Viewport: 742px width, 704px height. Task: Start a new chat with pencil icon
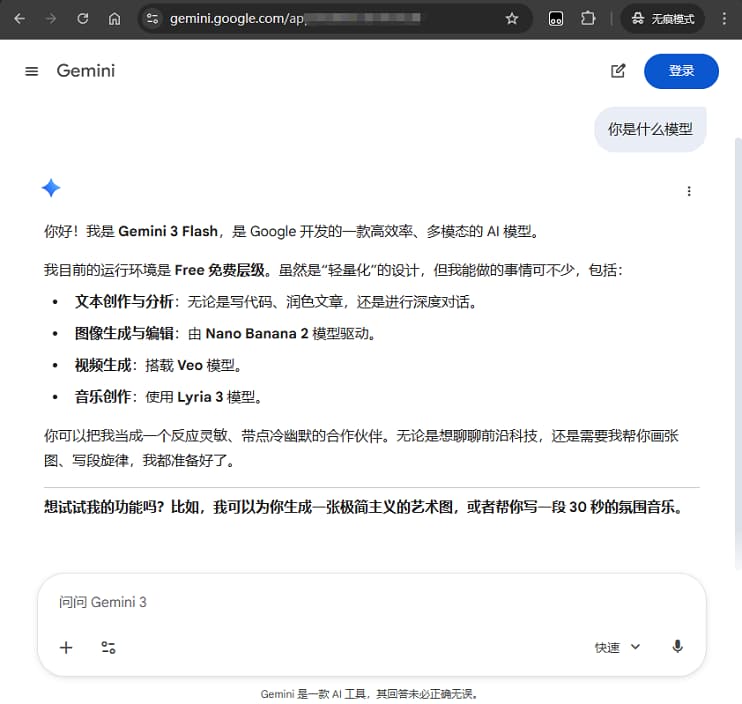pyautogui.click(x=618, y=71)
